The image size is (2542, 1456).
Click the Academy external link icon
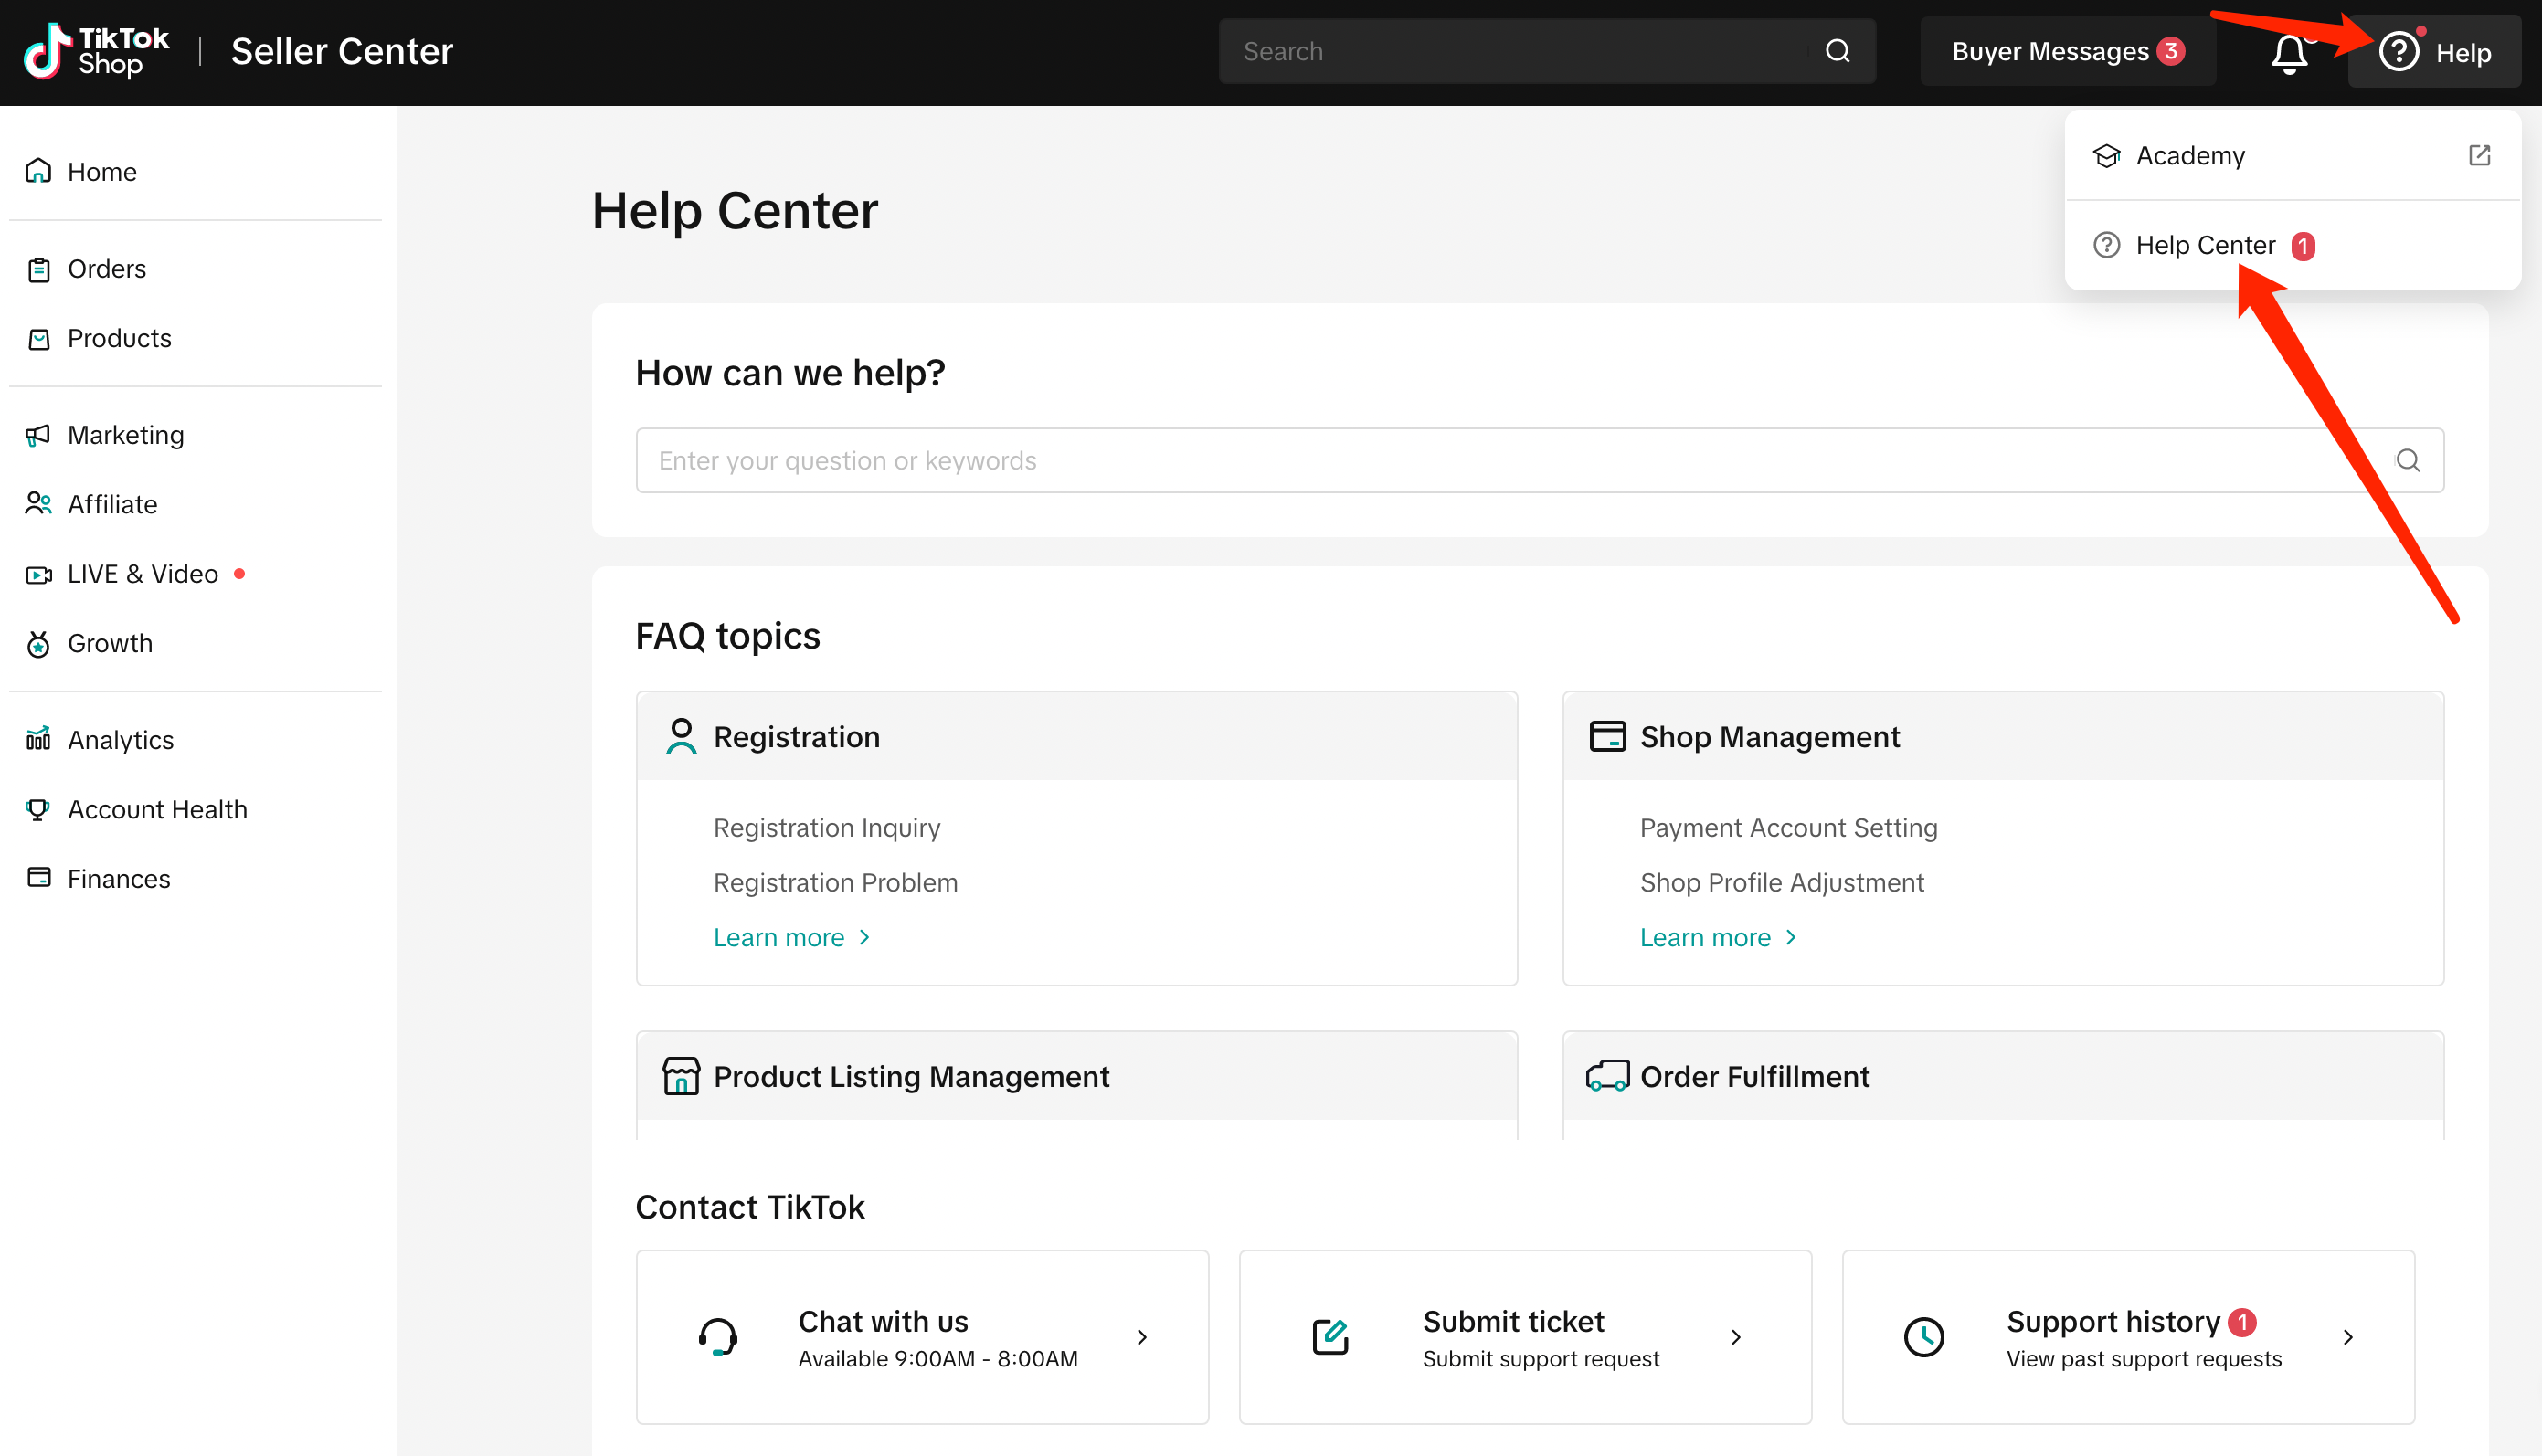(2479, 156)
